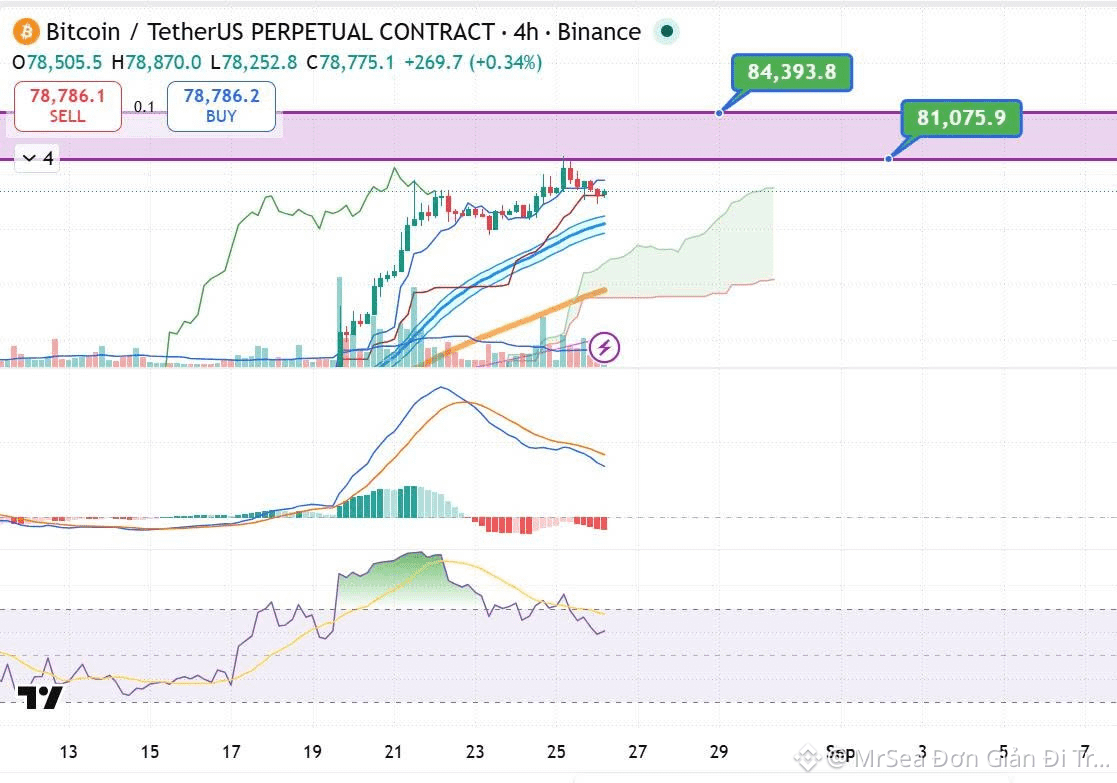Click the close value C78,775.1
1117x783 pixels.
tap(350, 63)
